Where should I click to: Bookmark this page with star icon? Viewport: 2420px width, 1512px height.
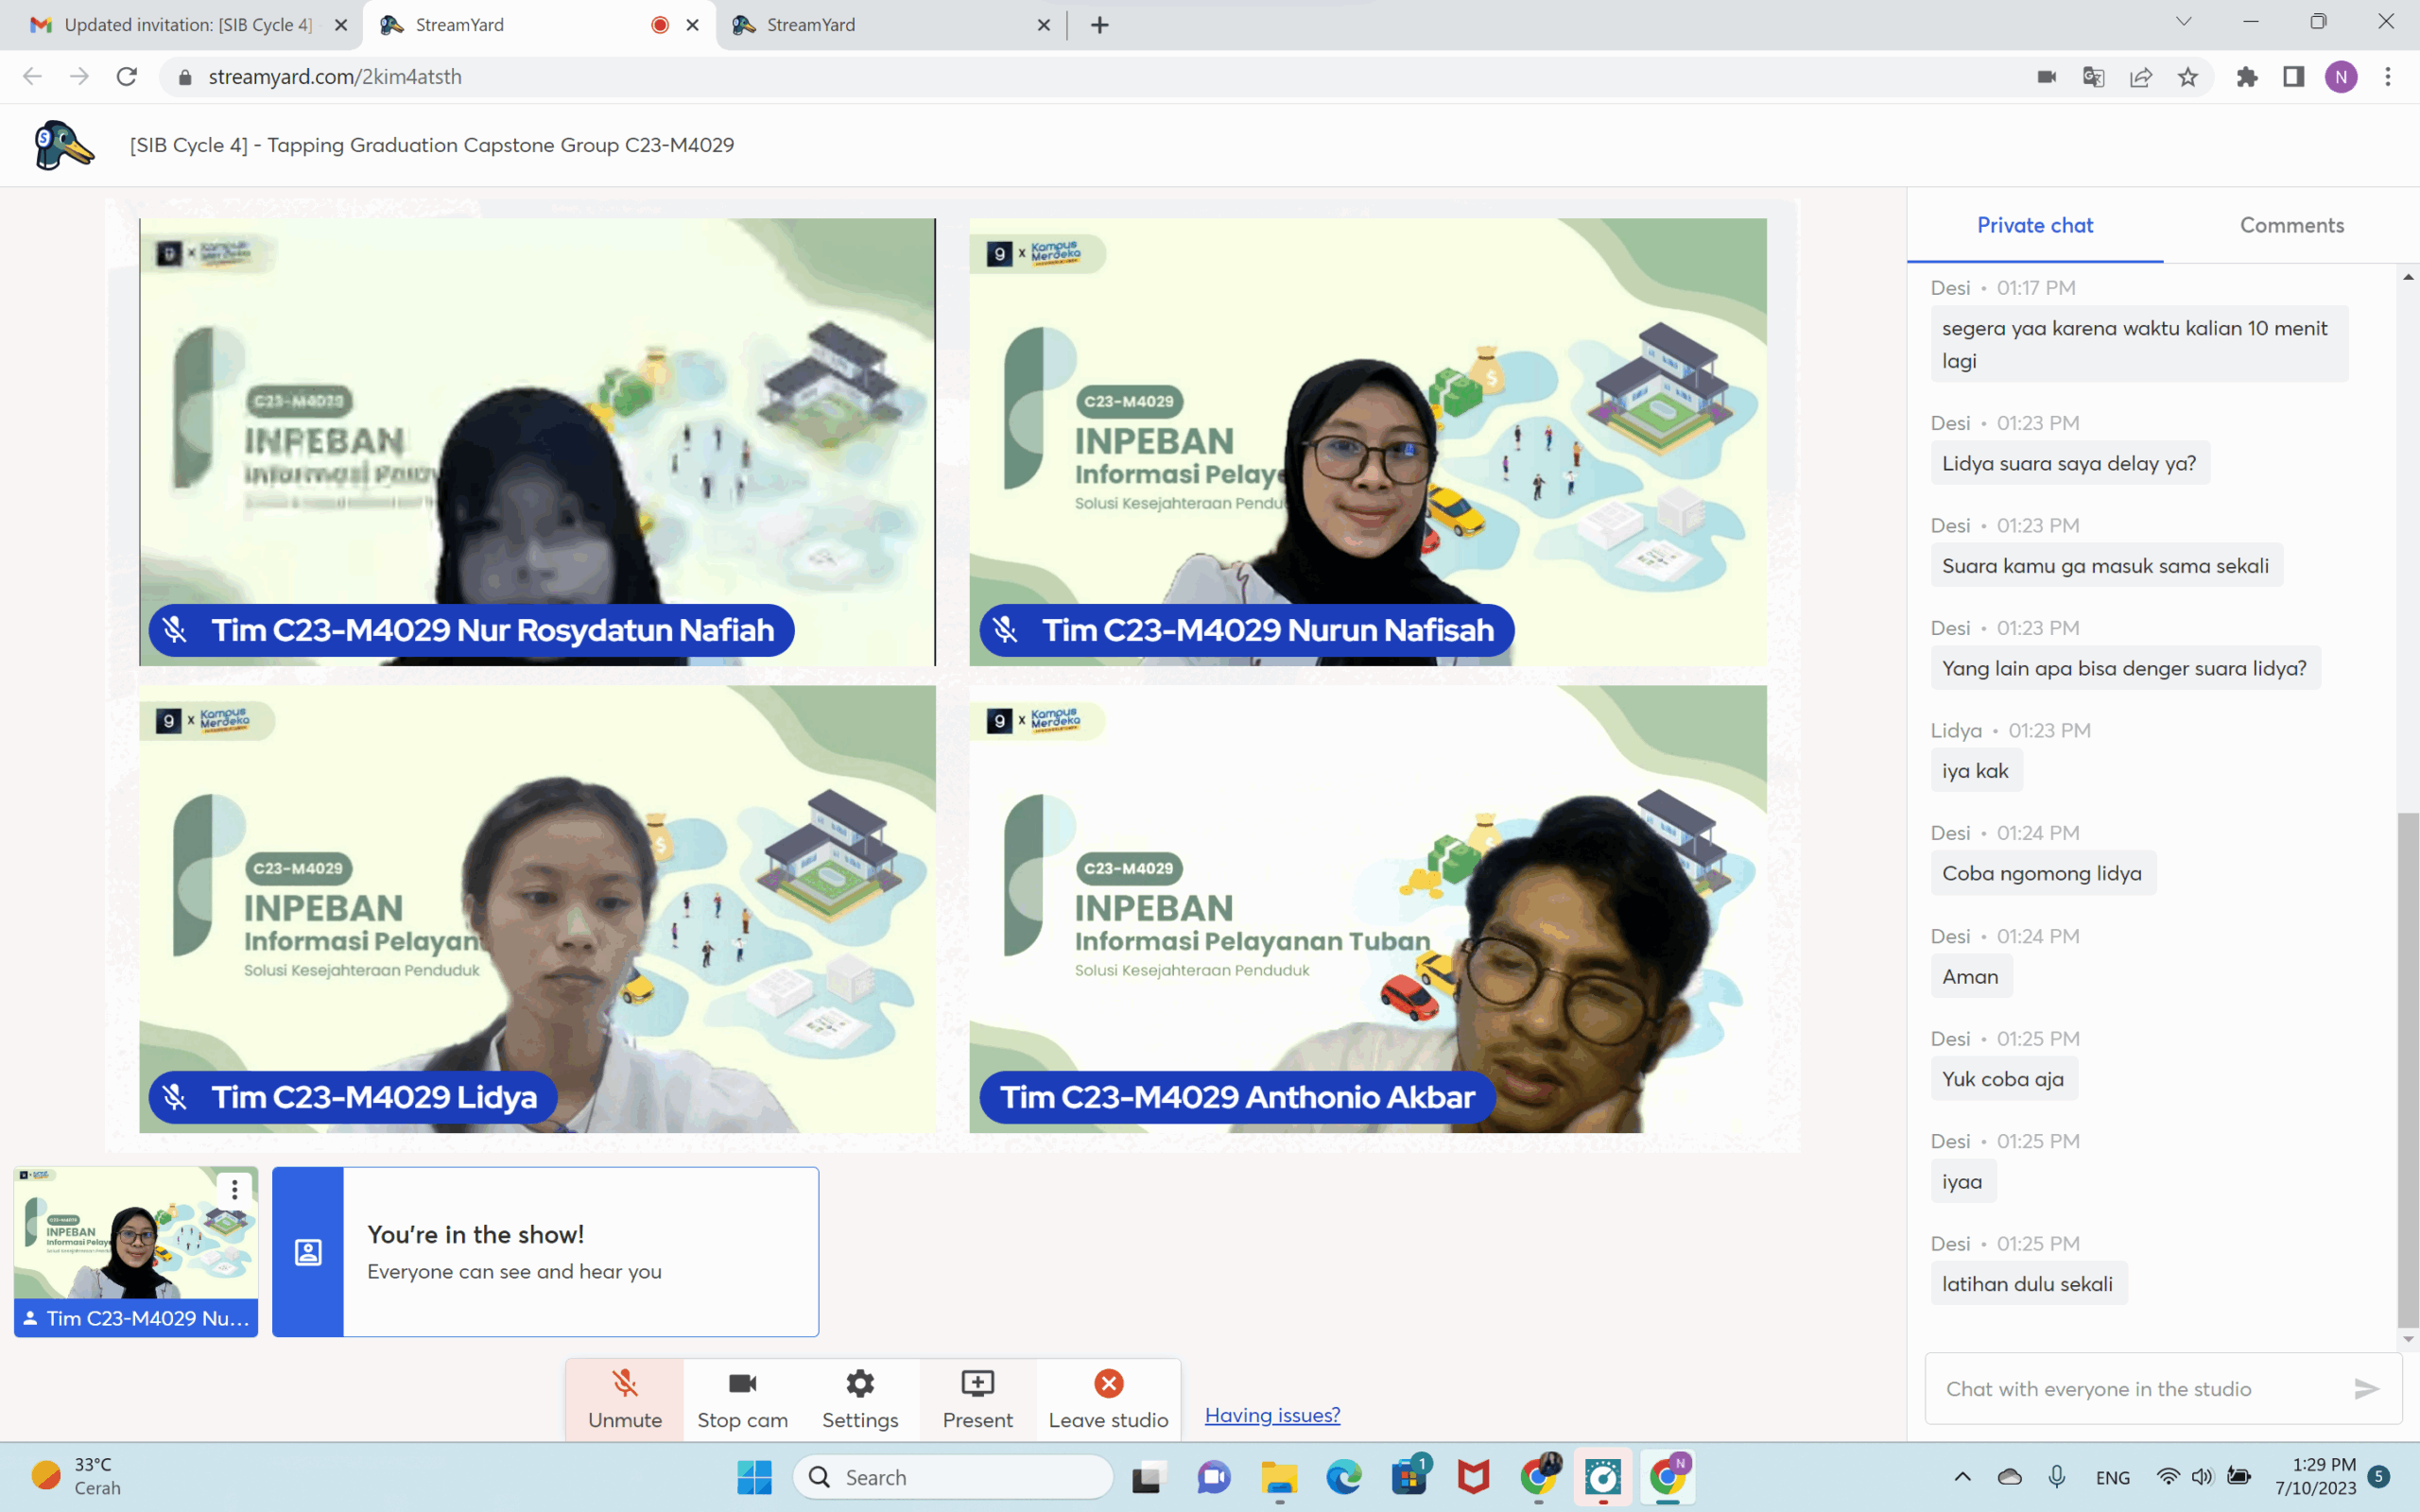[x=2188, y=77]
